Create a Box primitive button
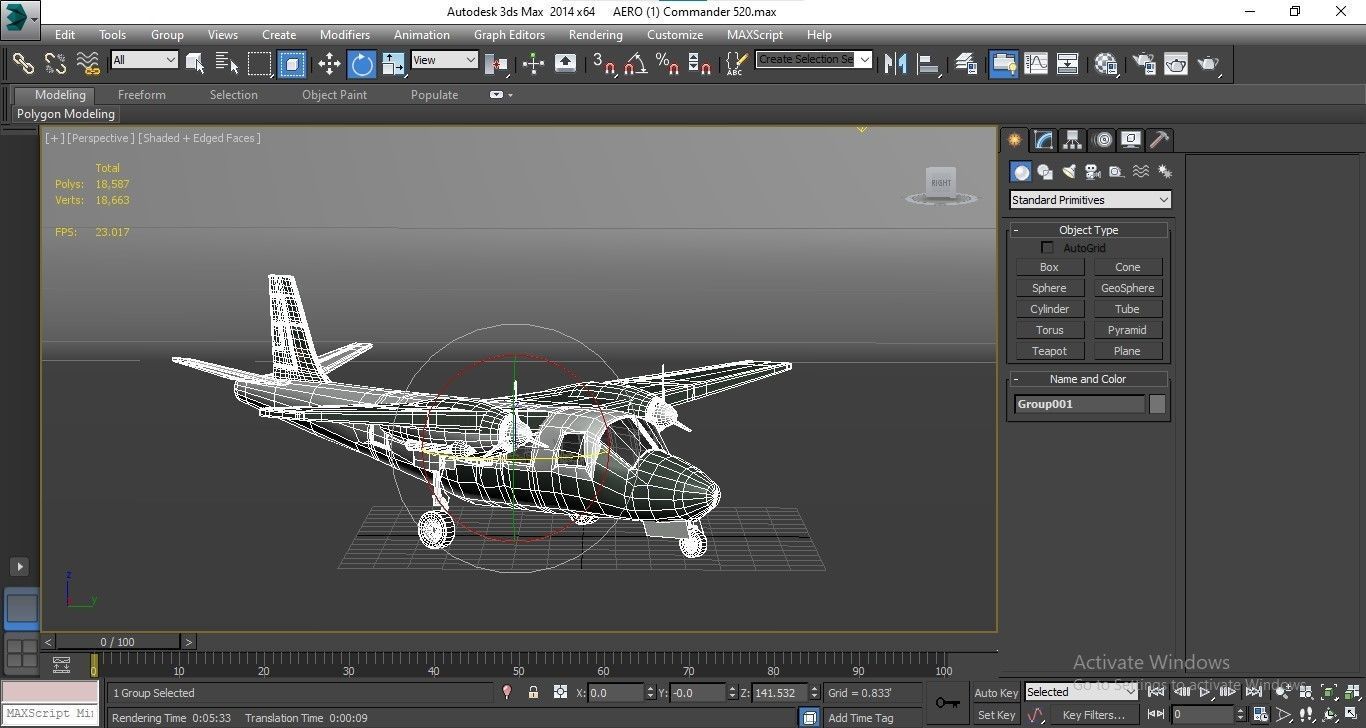 tap(1049, 267)
